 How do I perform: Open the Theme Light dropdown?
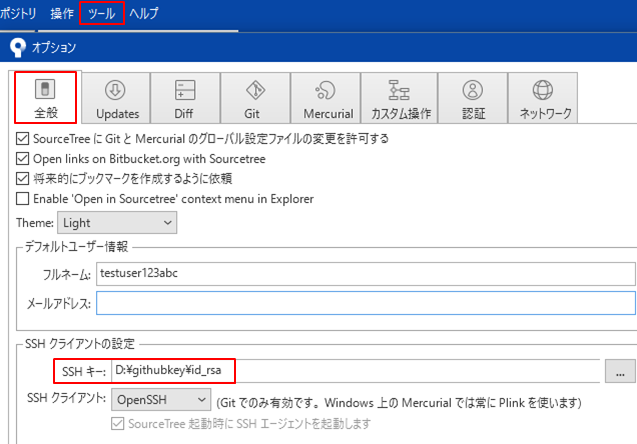[x=117, y=223]
